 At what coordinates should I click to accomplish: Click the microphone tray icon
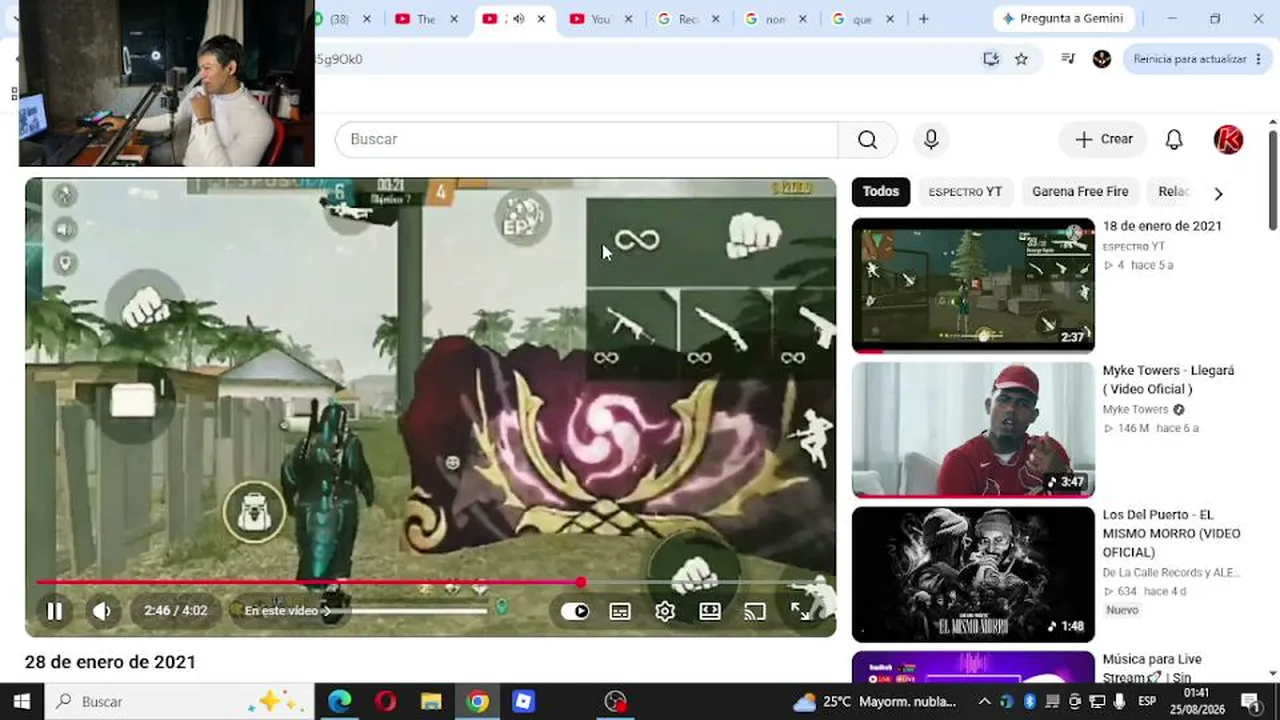(x=1121, y=702)
